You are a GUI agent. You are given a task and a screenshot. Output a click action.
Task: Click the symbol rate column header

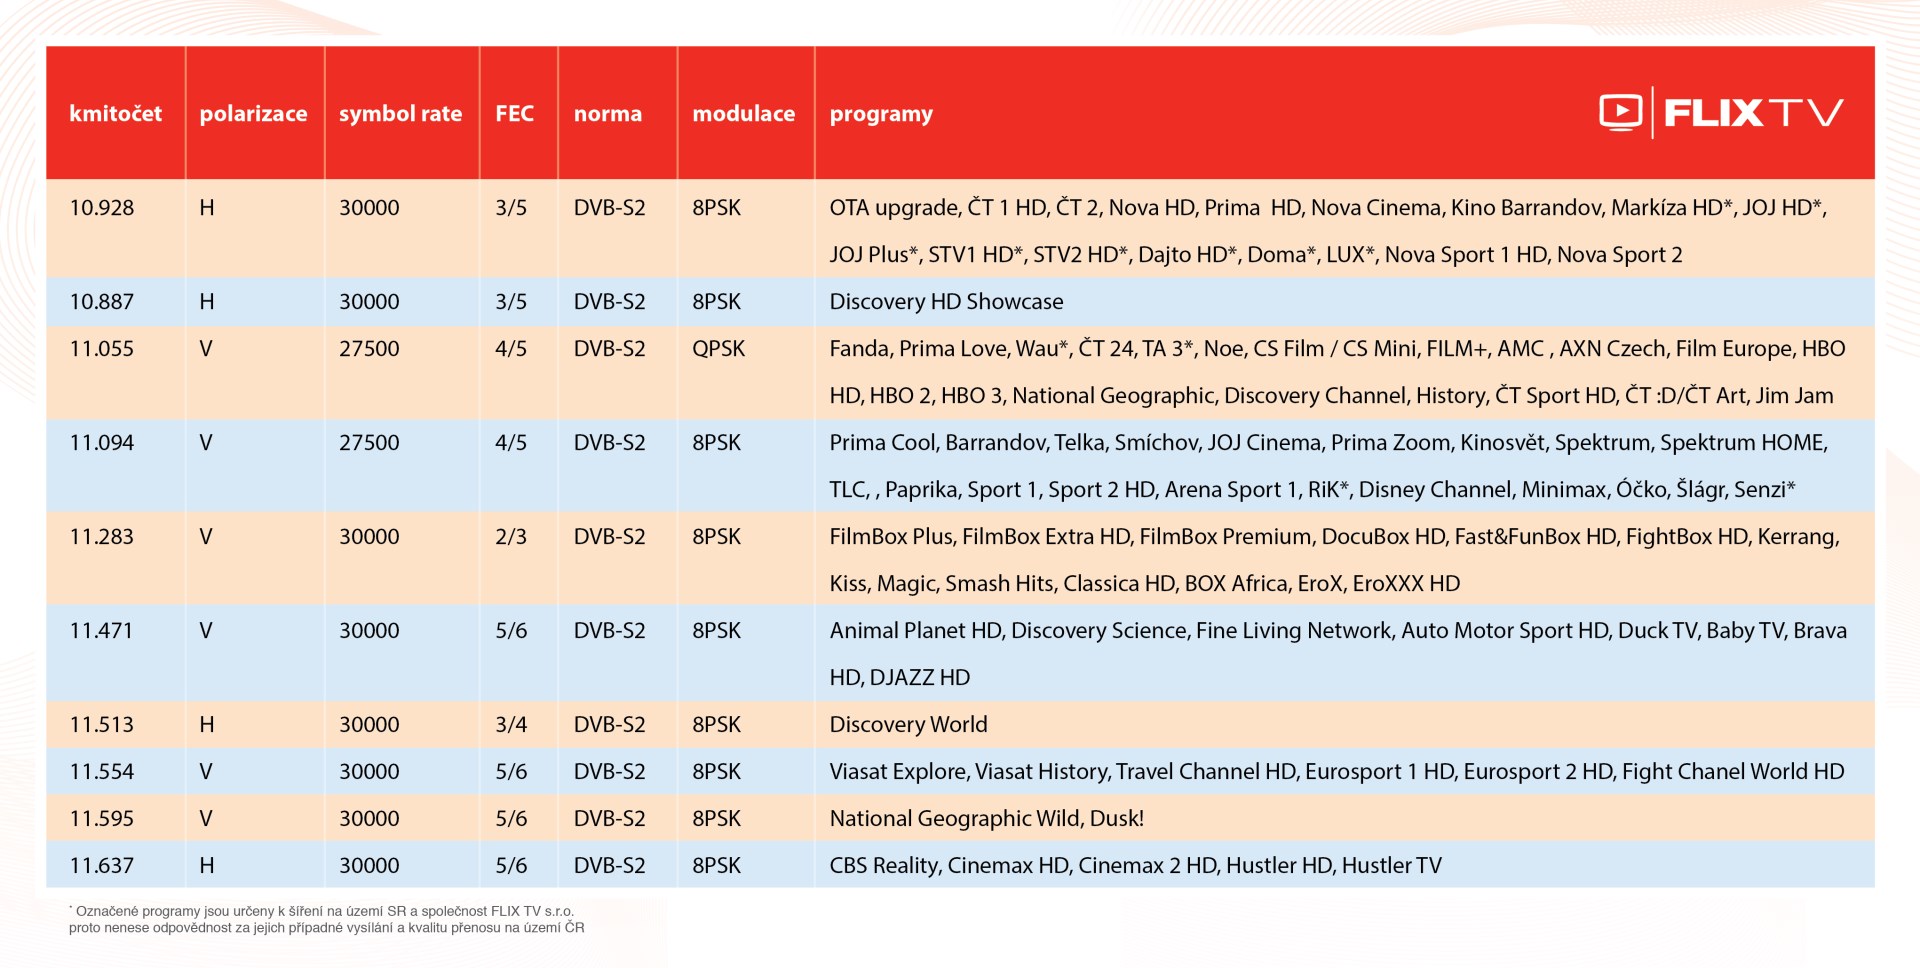pos(400,114)
